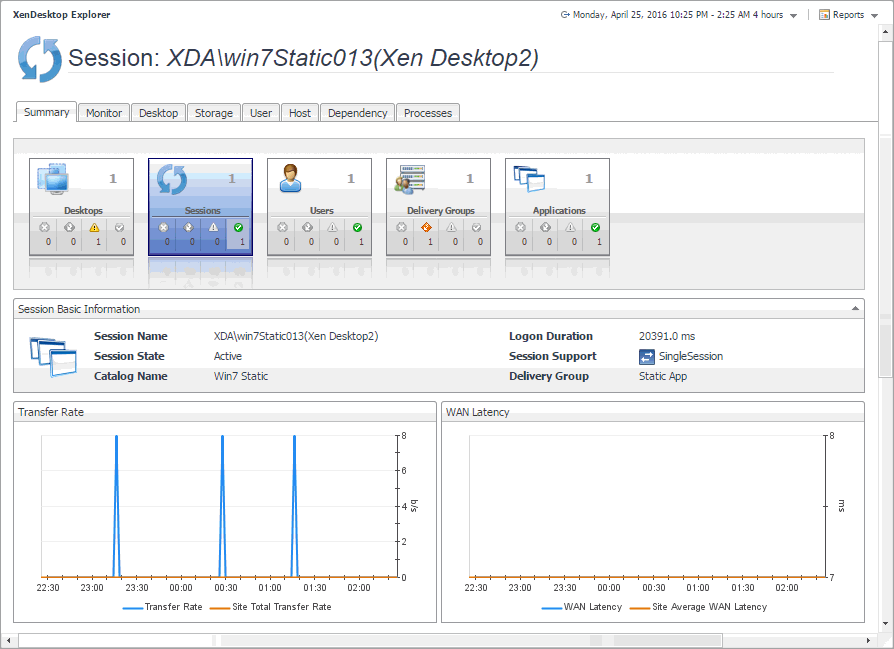Click the Transfer Rate panel title
This screenshot has width=894, height=649.
(x=51, y=412)
